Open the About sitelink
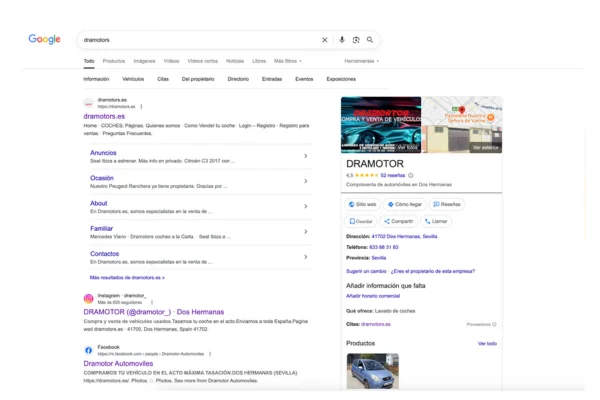This screenshot has width=600, height=400. click(98, 203)
